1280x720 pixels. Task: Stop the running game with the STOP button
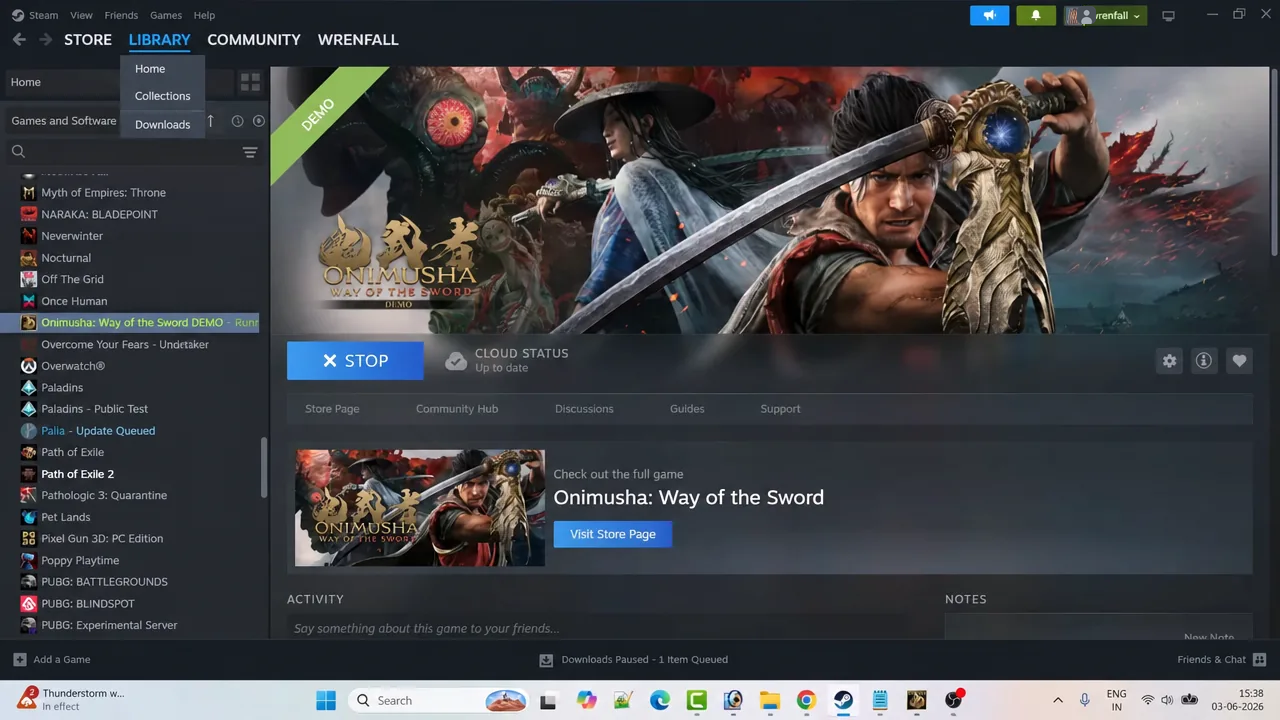[355, 361]
